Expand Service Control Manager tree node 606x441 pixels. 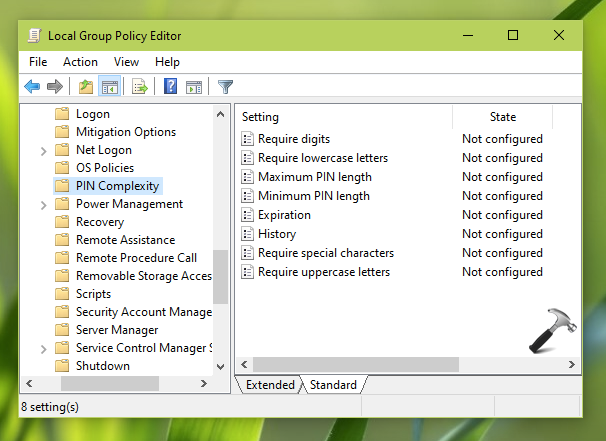pos(43,348)
